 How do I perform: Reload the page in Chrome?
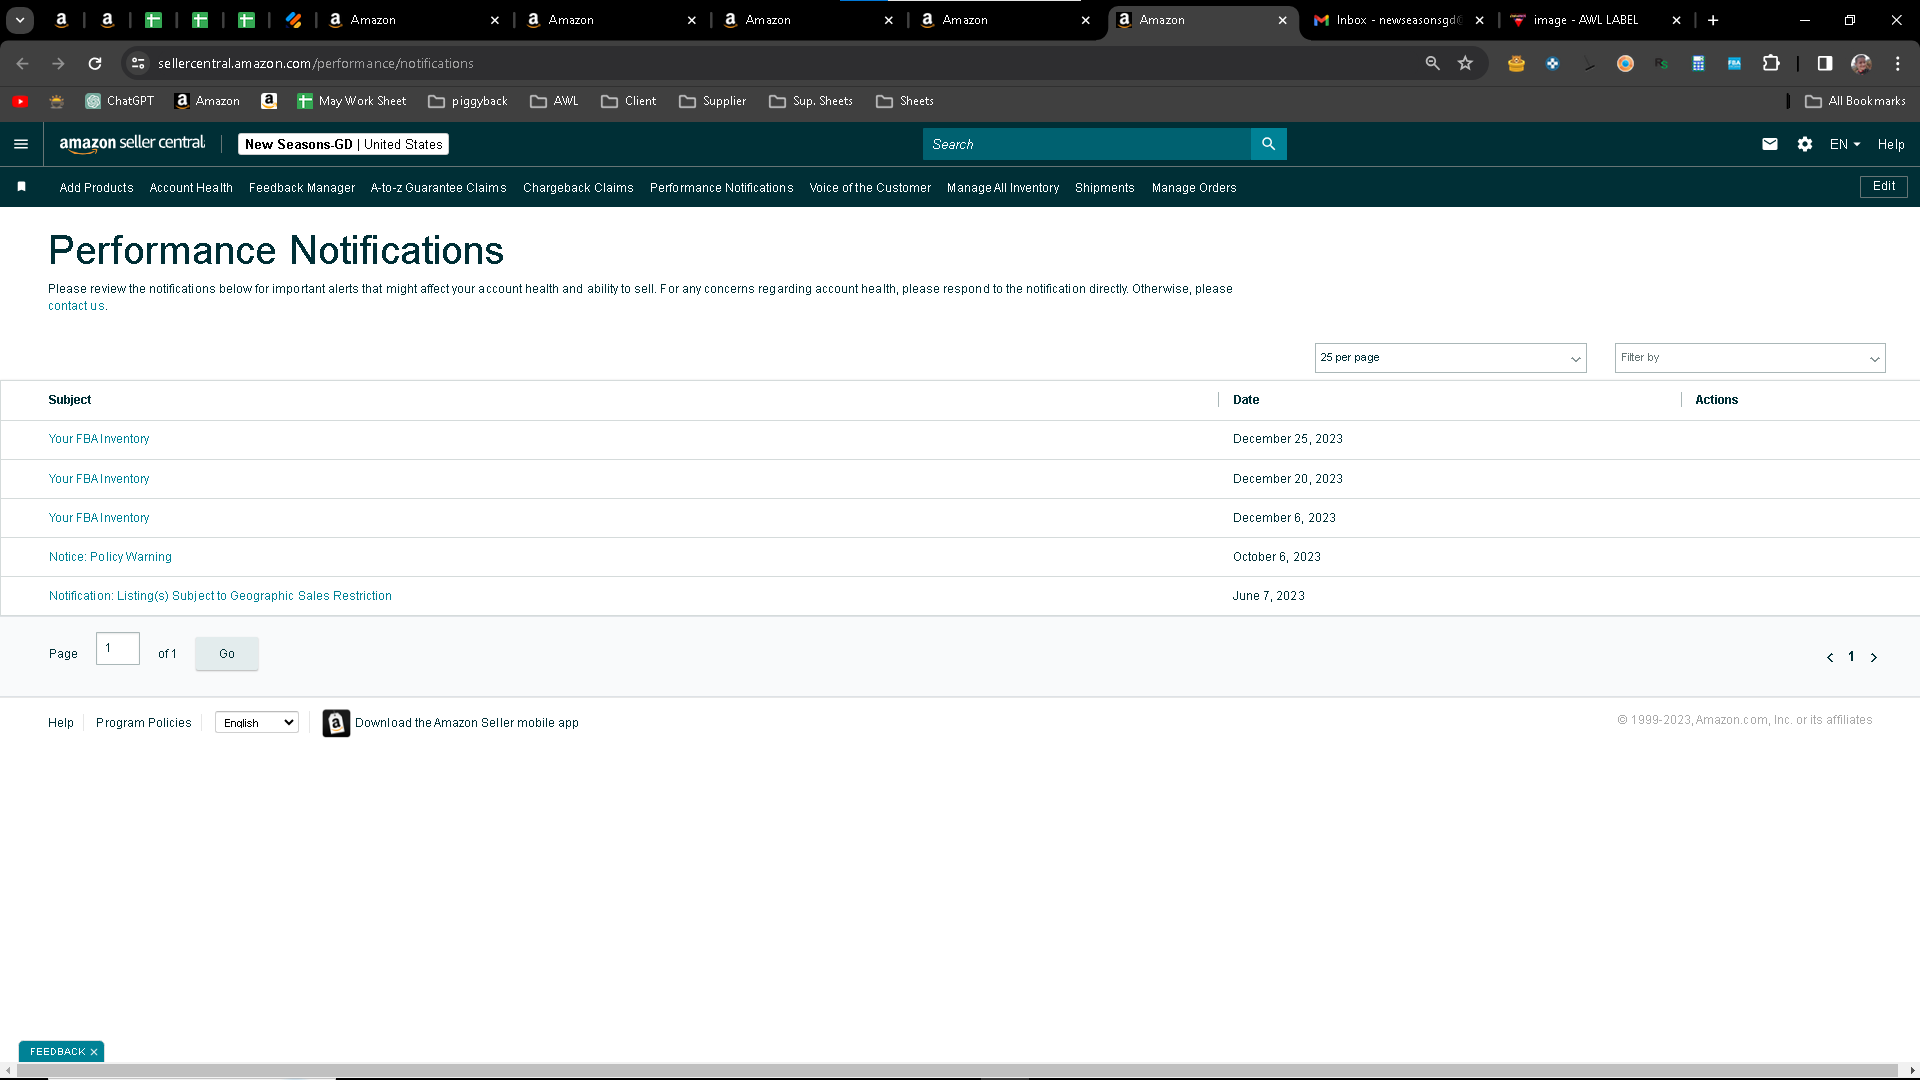(x=95, y=63)
